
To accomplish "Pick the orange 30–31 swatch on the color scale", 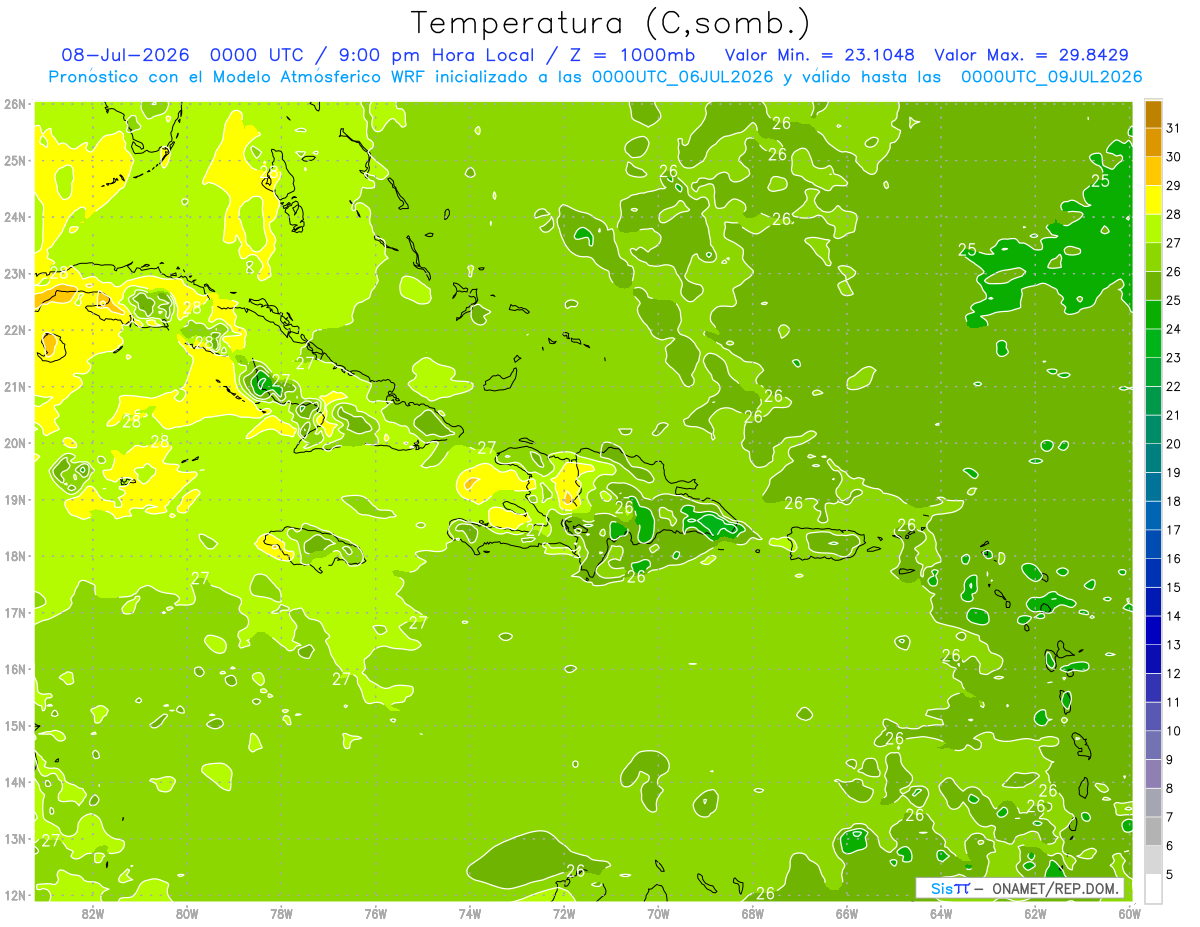I will (1153, 143).
